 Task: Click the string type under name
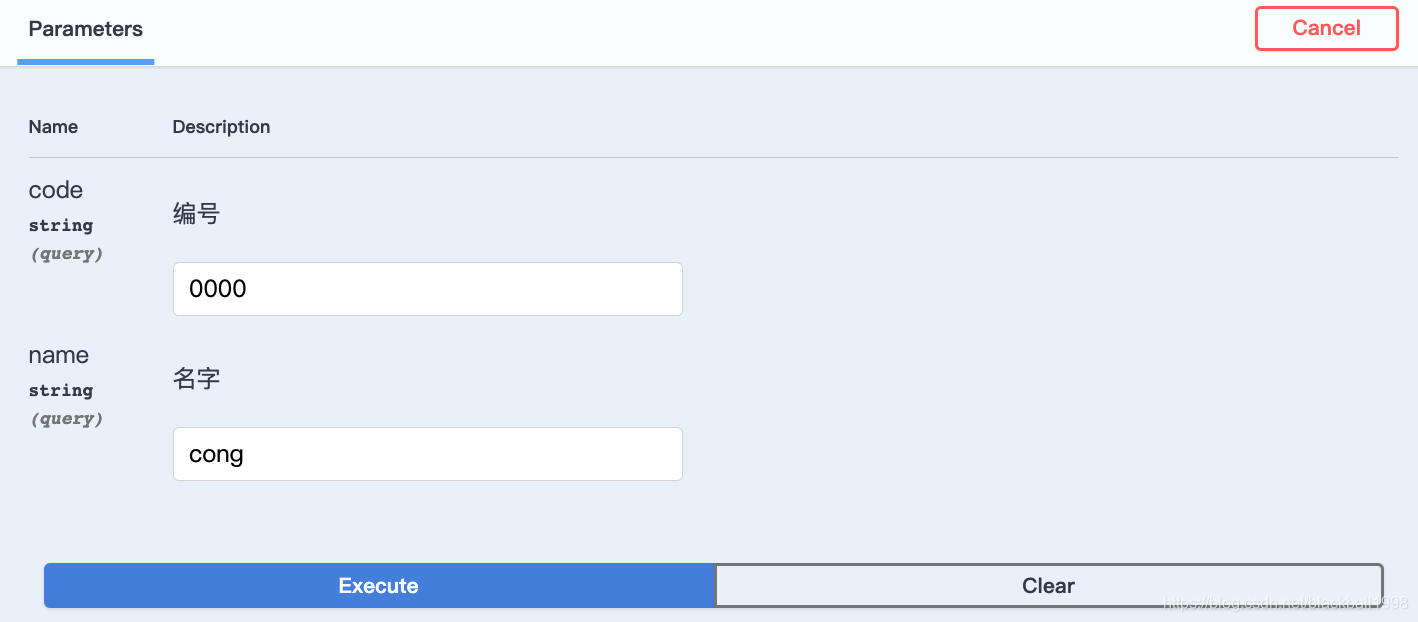tap(61, 390)
